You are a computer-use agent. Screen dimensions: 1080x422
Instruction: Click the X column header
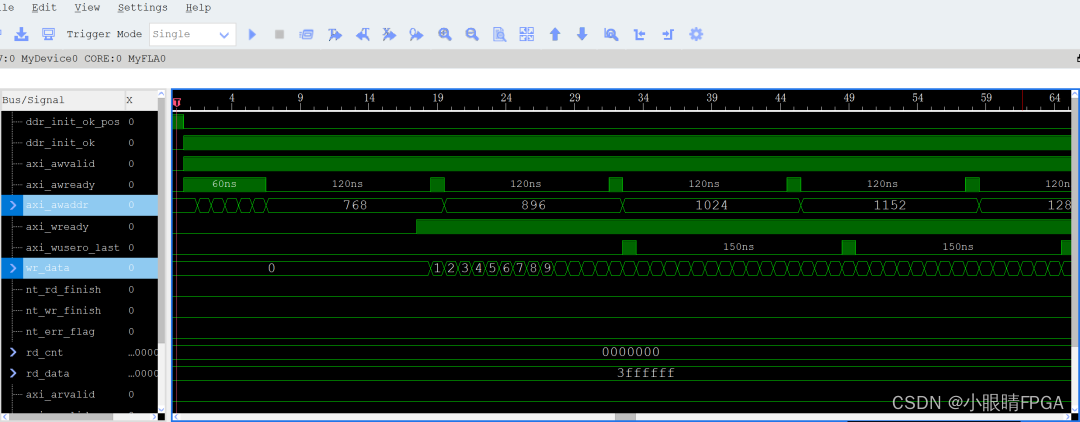tap(141, 101)
